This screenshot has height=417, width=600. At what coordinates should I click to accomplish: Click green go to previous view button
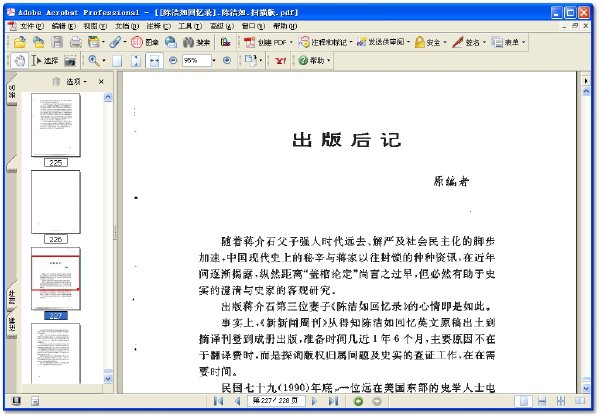point(358,401)
